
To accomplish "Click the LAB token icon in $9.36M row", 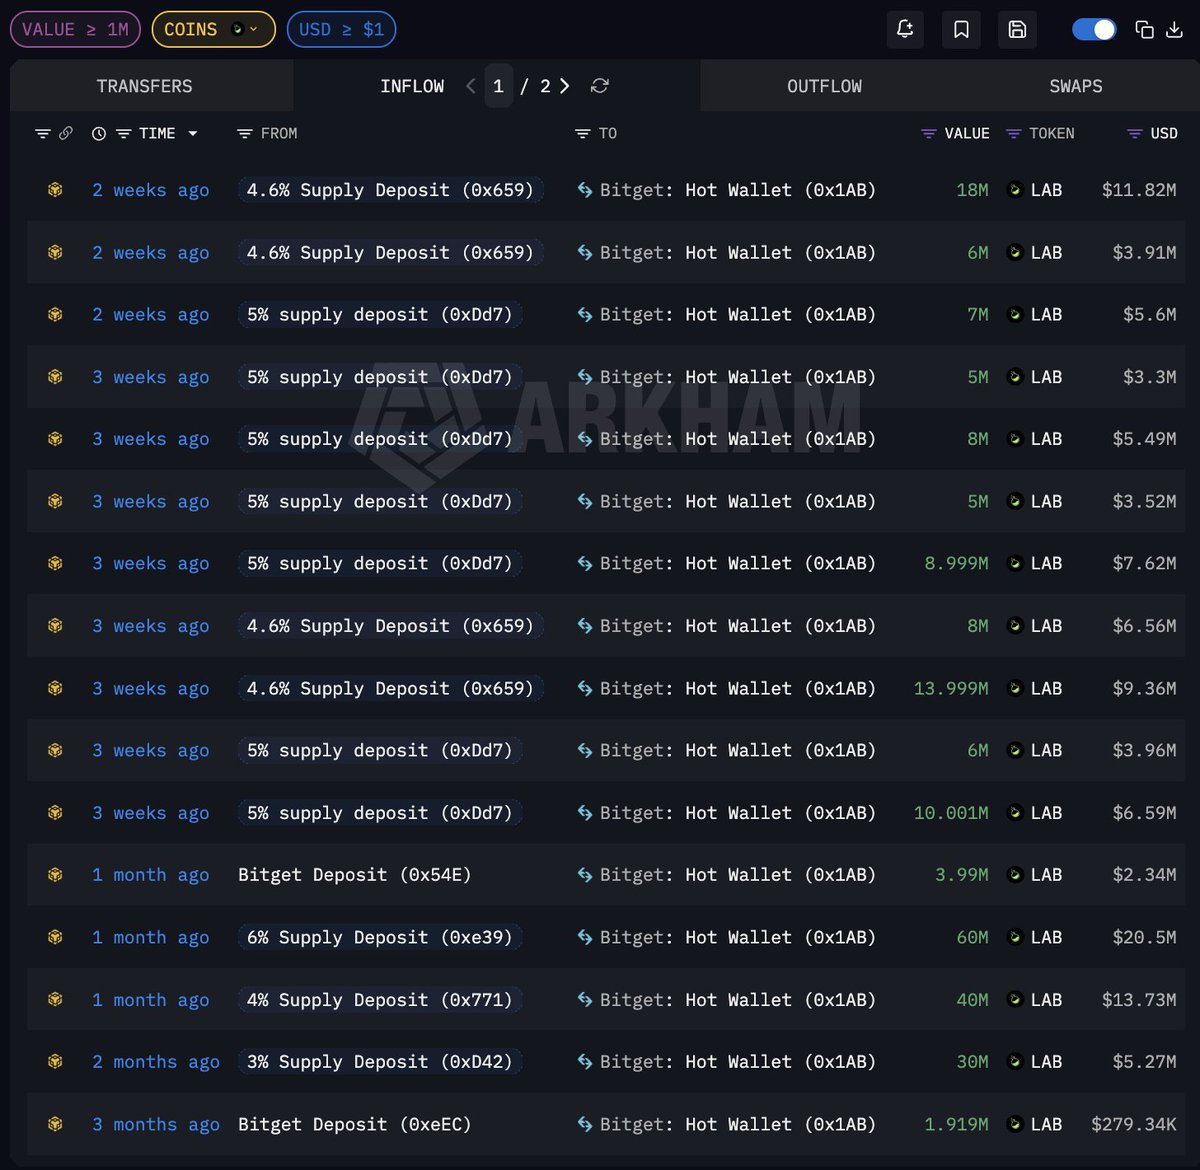I will tap(1014, 688).
